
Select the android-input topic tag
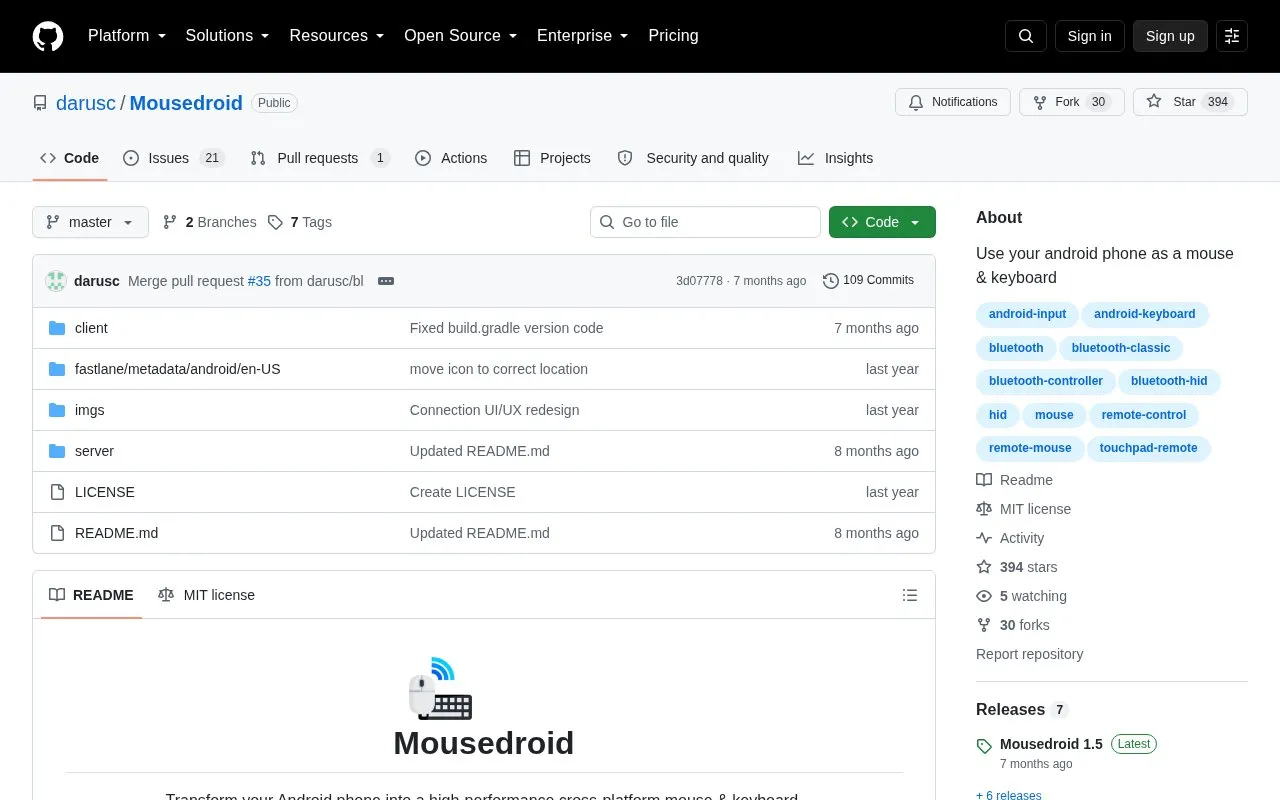pos(1027,314)
